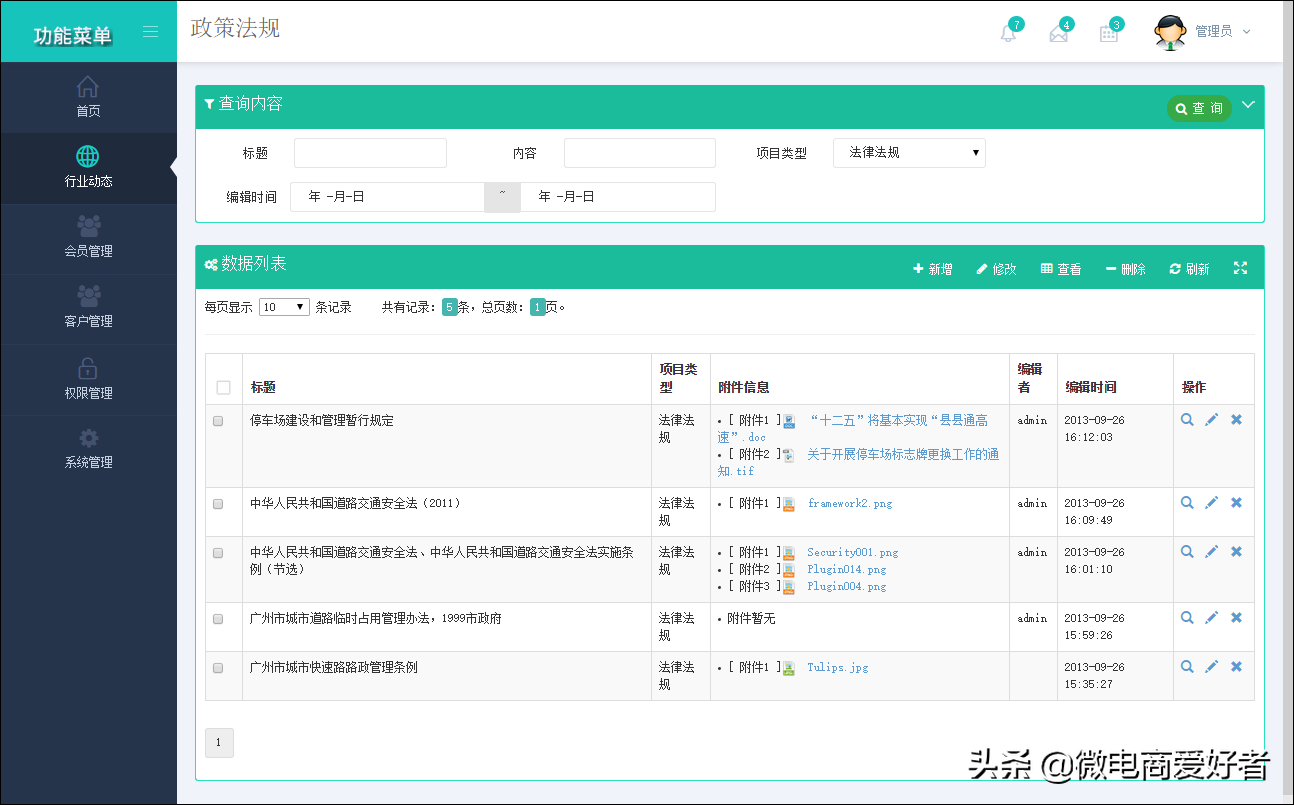Click the 管理员 user avatar
The image size is (1294, 805).
[1171, 32]
